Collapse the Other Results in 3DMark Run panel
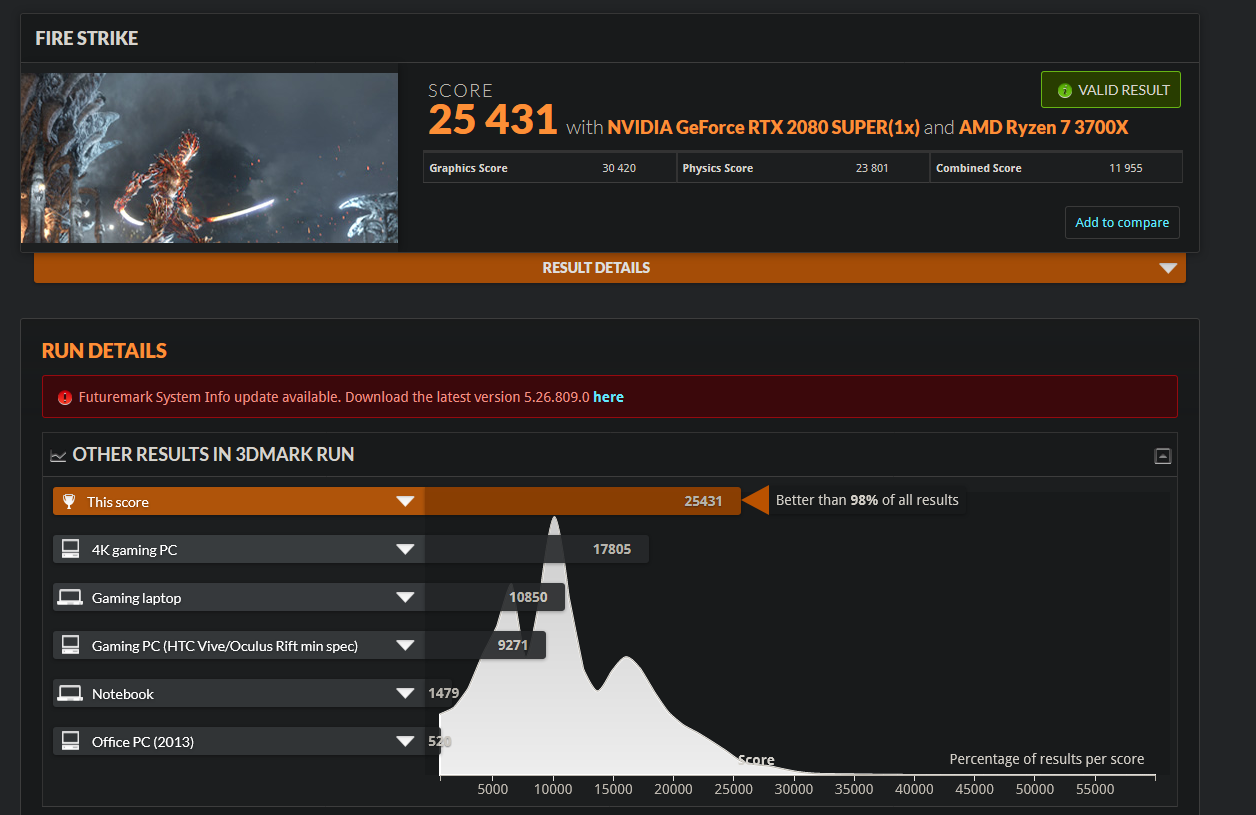Image resolution: width=1256 pixels, height=815 pixels. [x=1162, y=456]
